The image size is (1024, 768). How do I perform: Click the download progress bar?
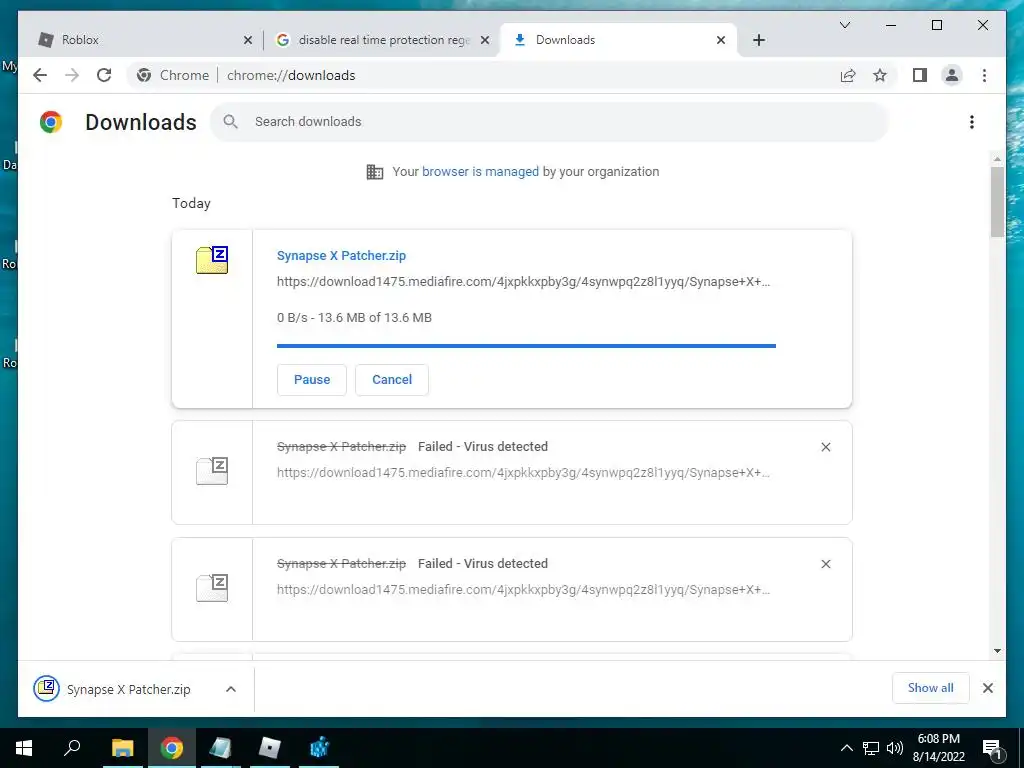tap(526, 345)
